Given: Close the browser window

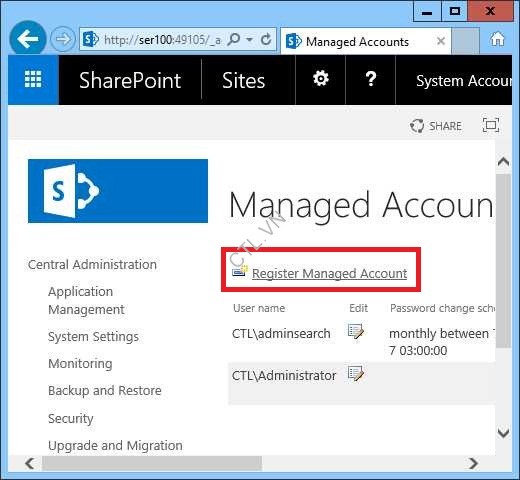Looking at the screenshot, I should 490,11.
